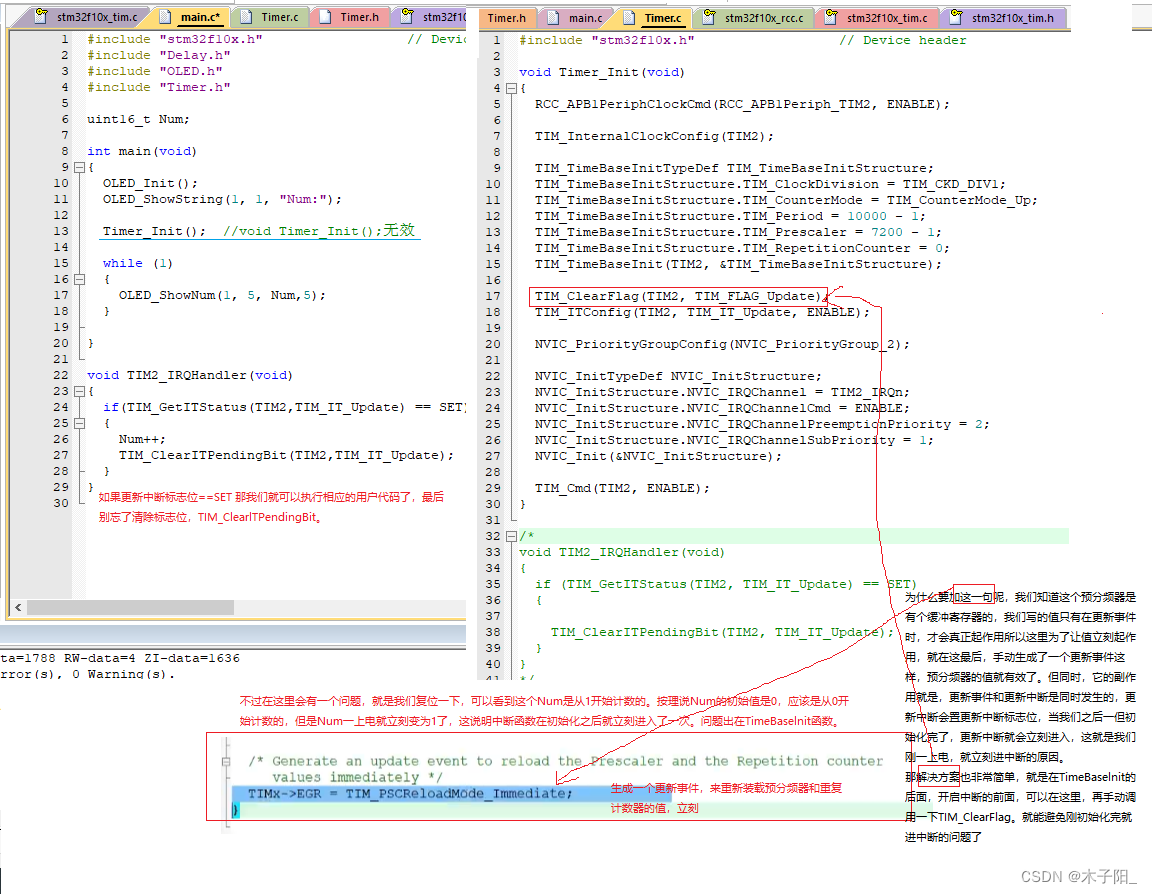Click the file icon on right main.c tab
This screenshot has height=894, width=1152.
[x=554, y=17]
